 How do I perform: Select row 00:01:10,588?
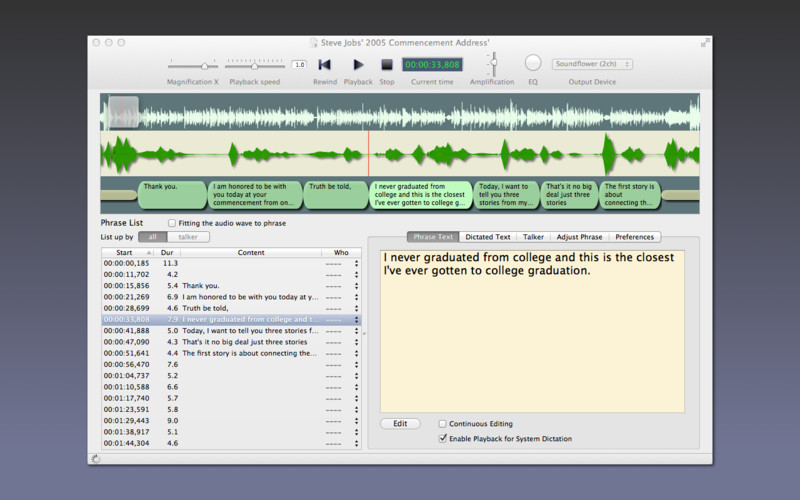point(231,387)
